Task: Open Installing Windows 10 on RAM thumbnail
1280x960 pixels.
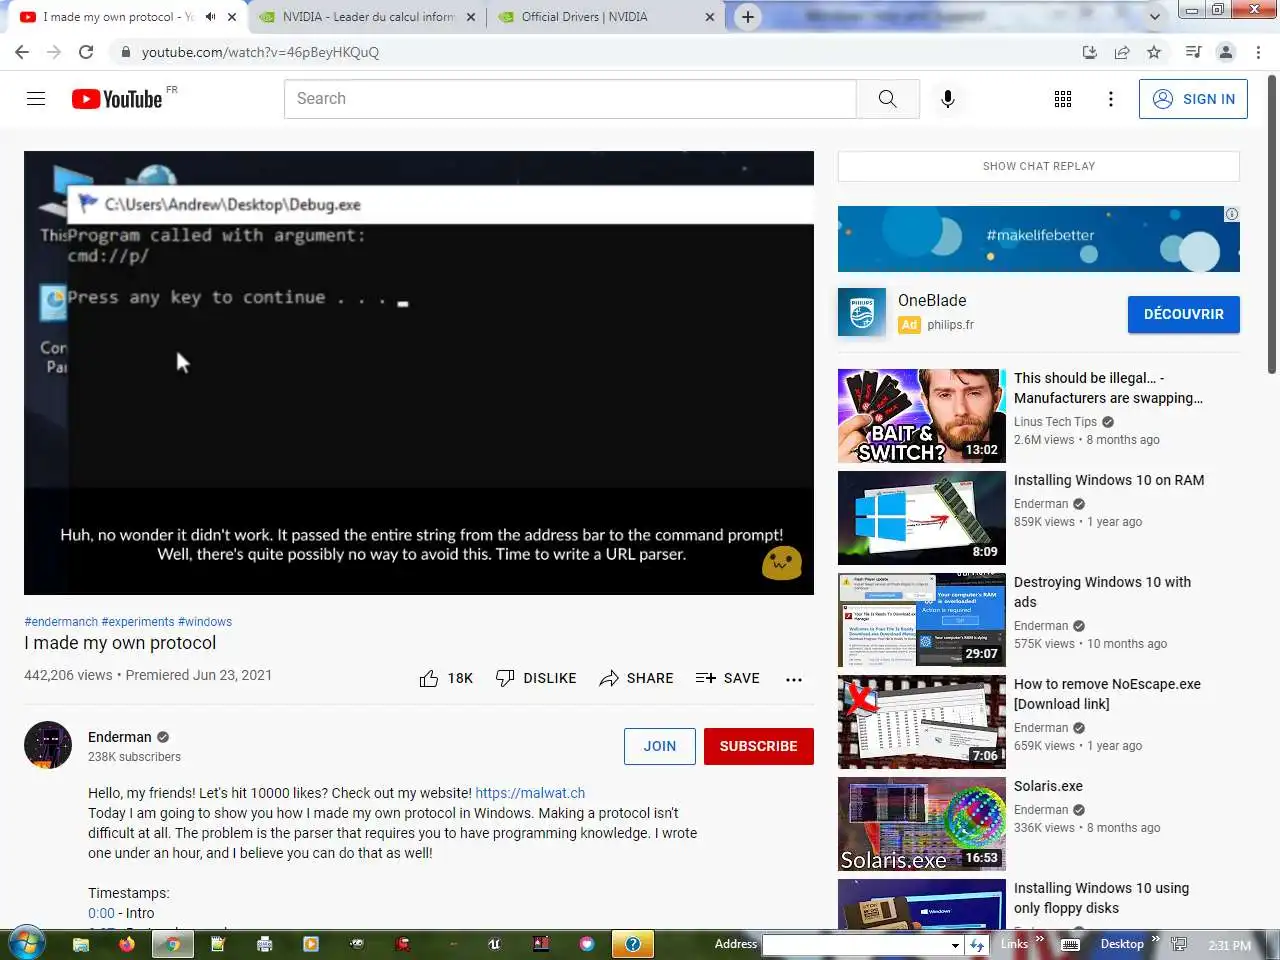Action: tap(922, 518)
